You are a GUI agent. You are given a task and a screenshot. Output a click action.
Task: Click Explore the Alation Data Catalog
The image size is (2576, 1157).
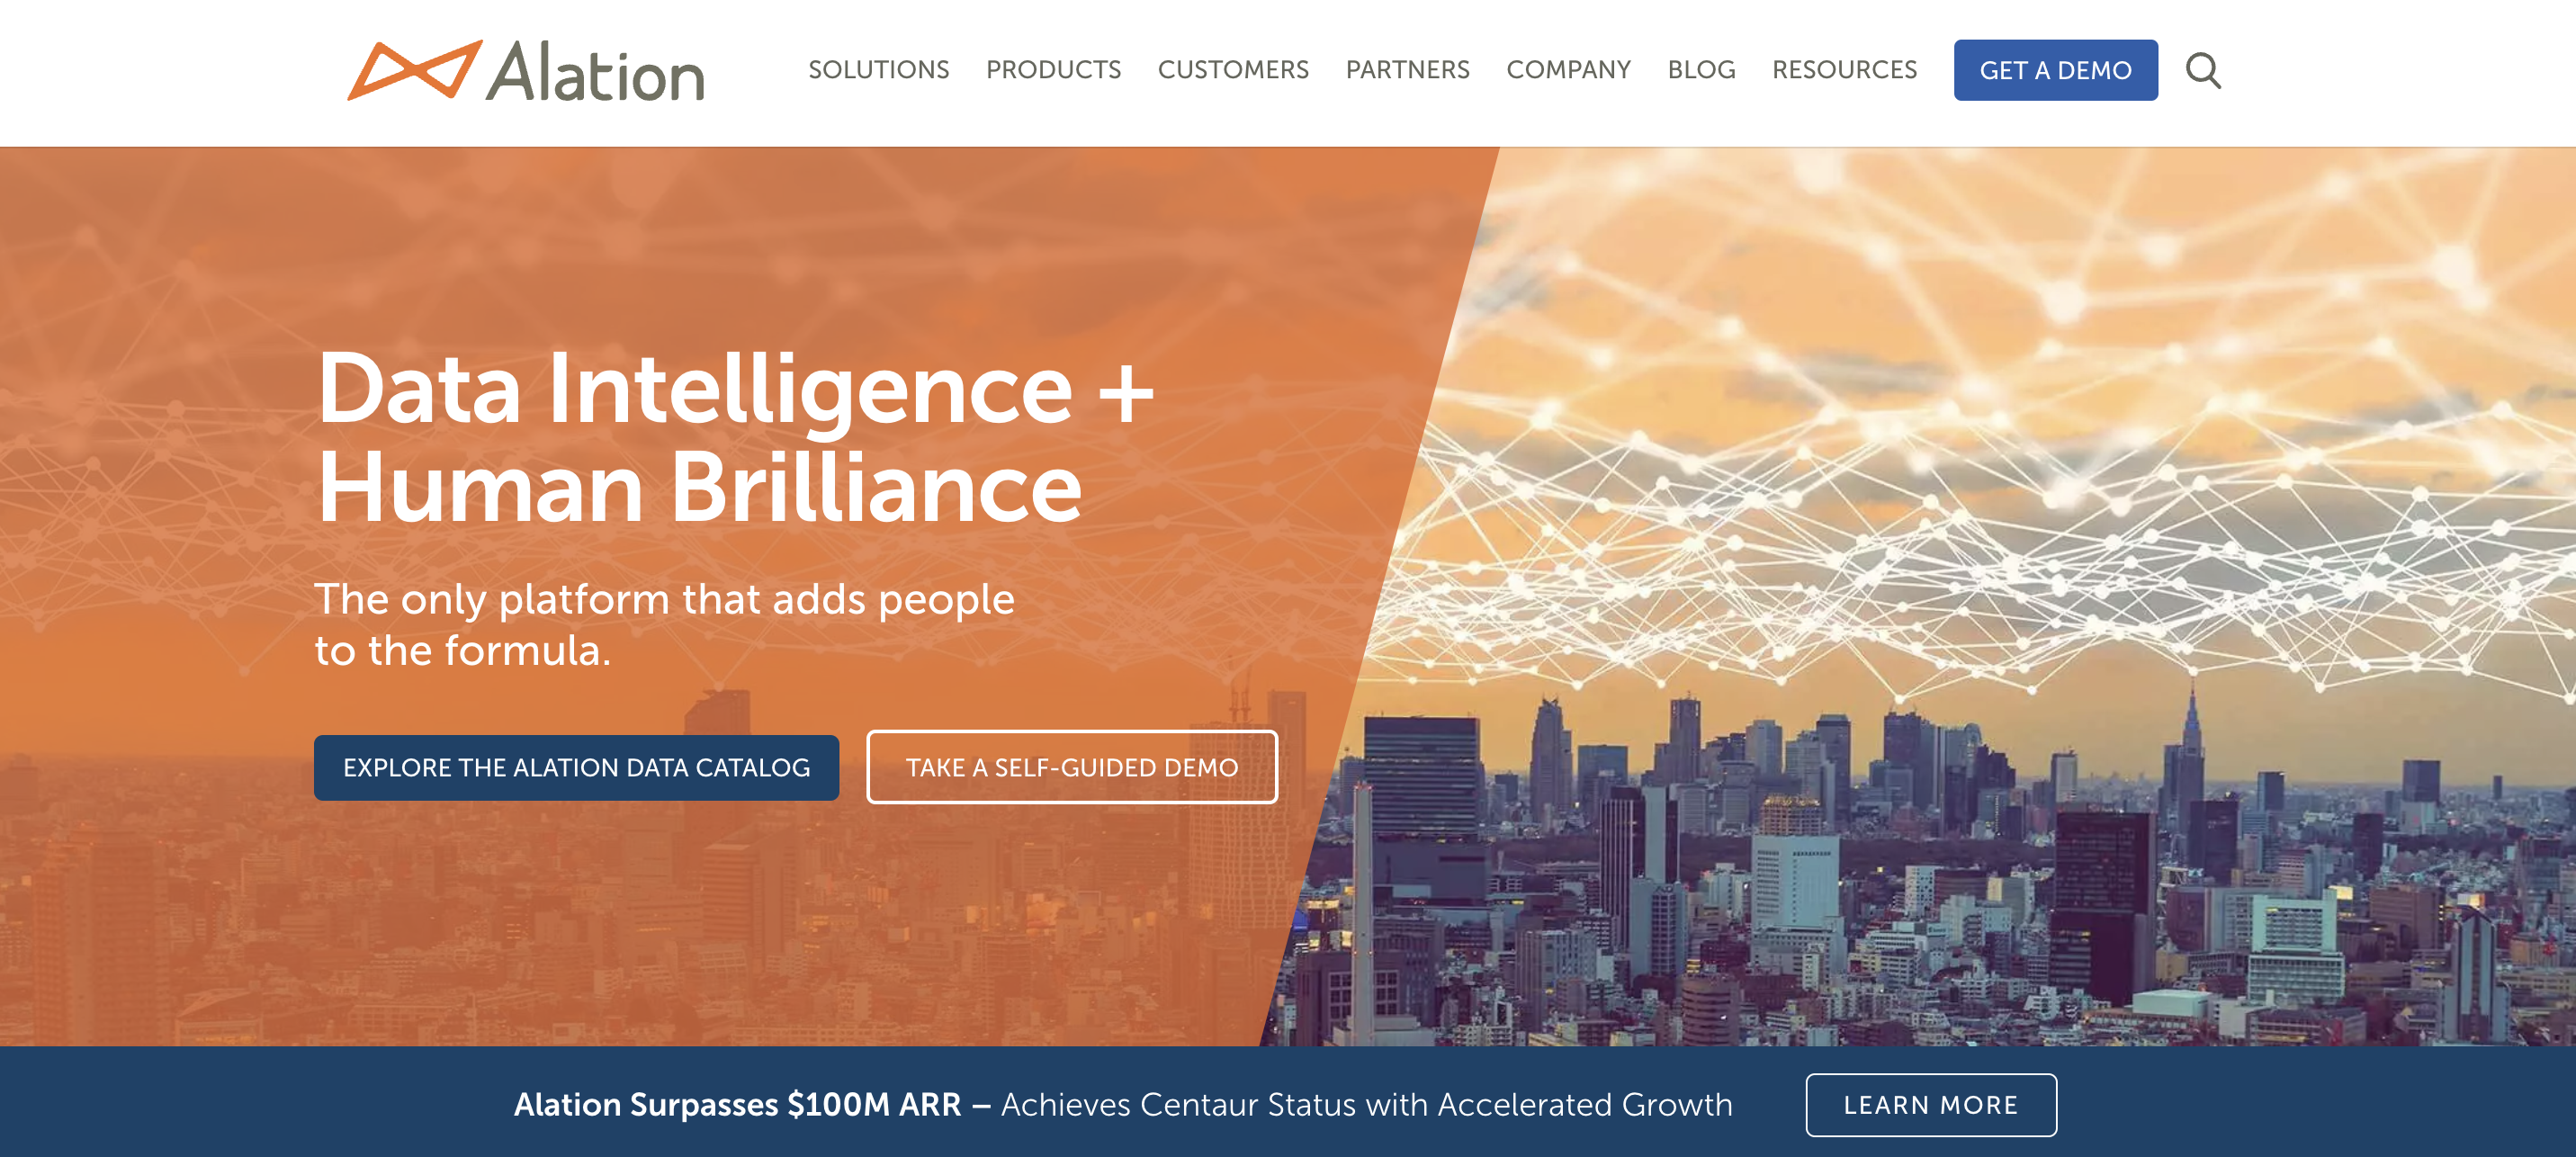pos(577,766)
